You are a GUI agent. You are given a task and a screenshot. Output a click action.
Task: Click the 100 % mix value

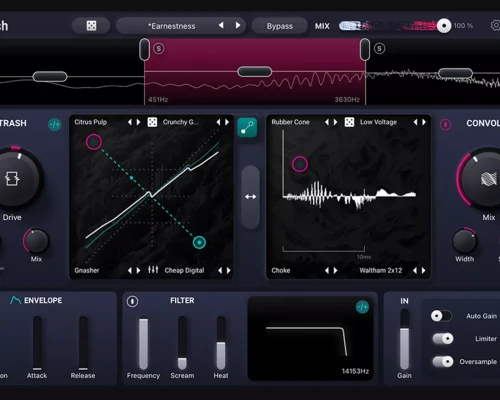pos(463,26)
